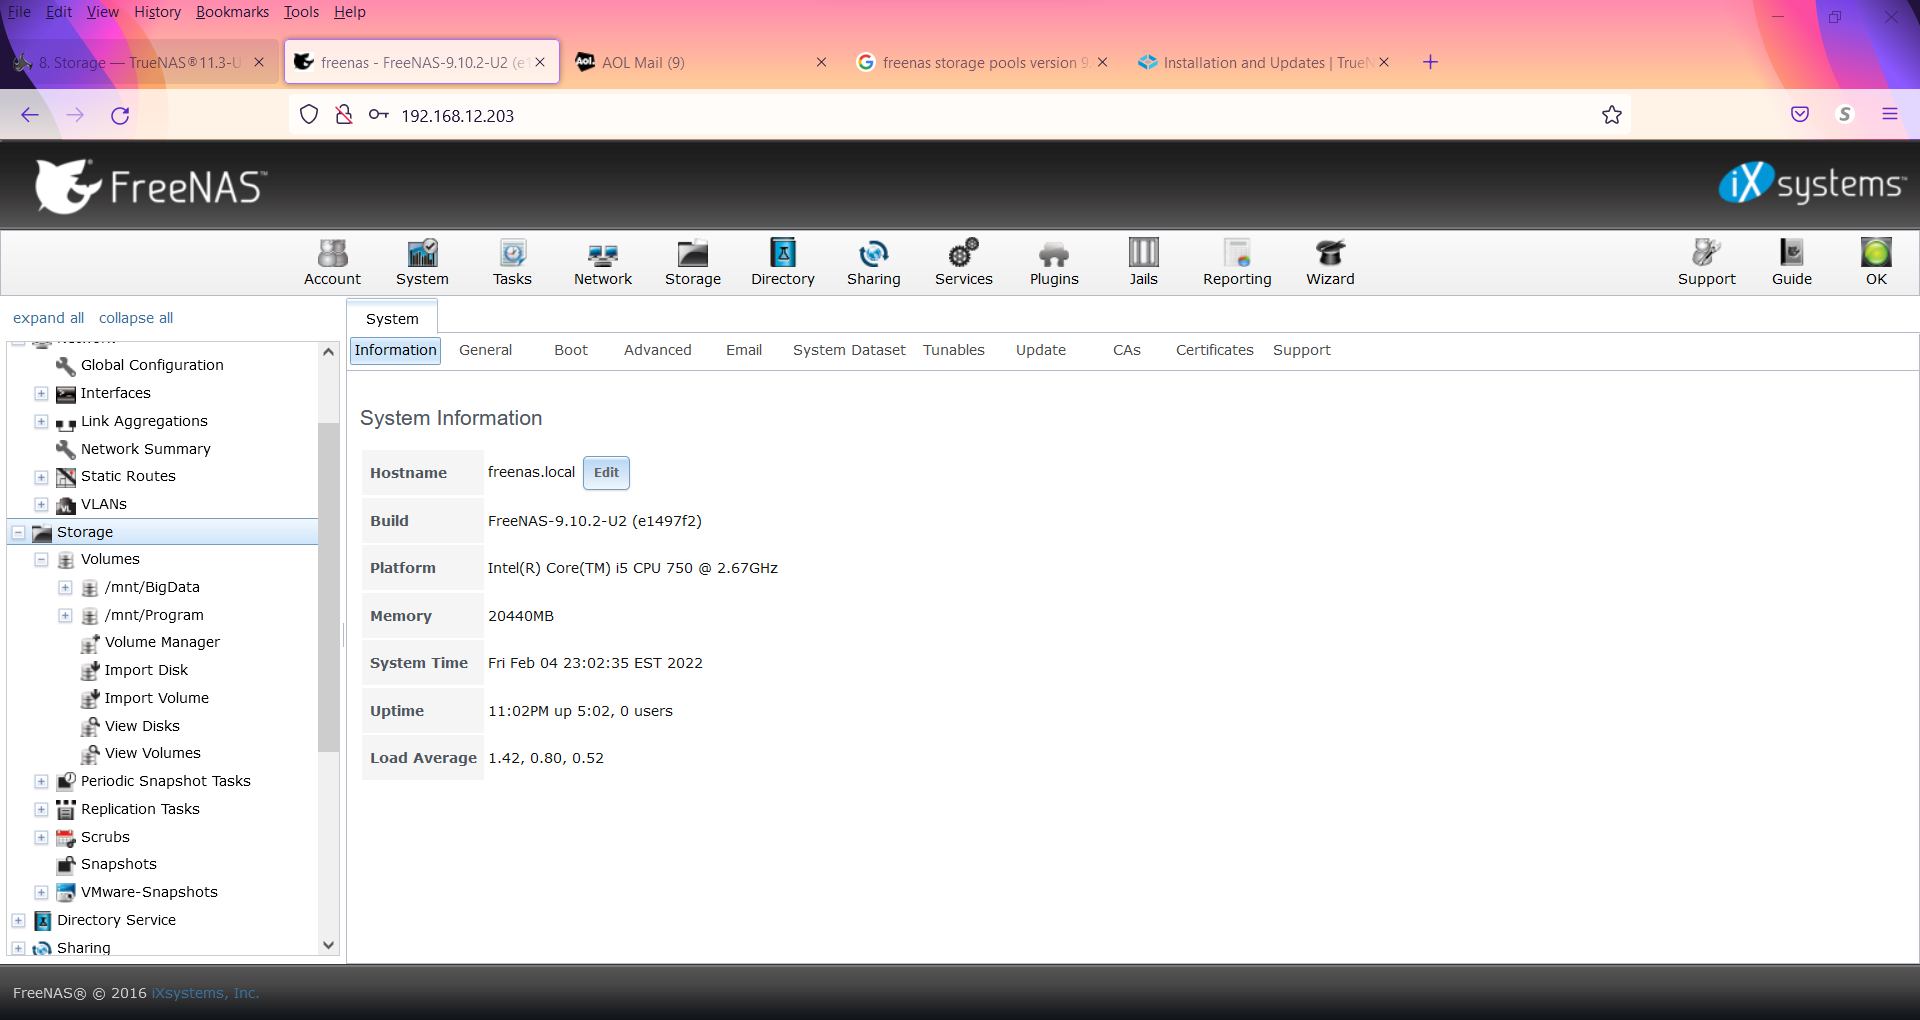Screen dimensions: 1920x1020
Task: Click the Save to Pocket icon
Action: click(1800, 114)
